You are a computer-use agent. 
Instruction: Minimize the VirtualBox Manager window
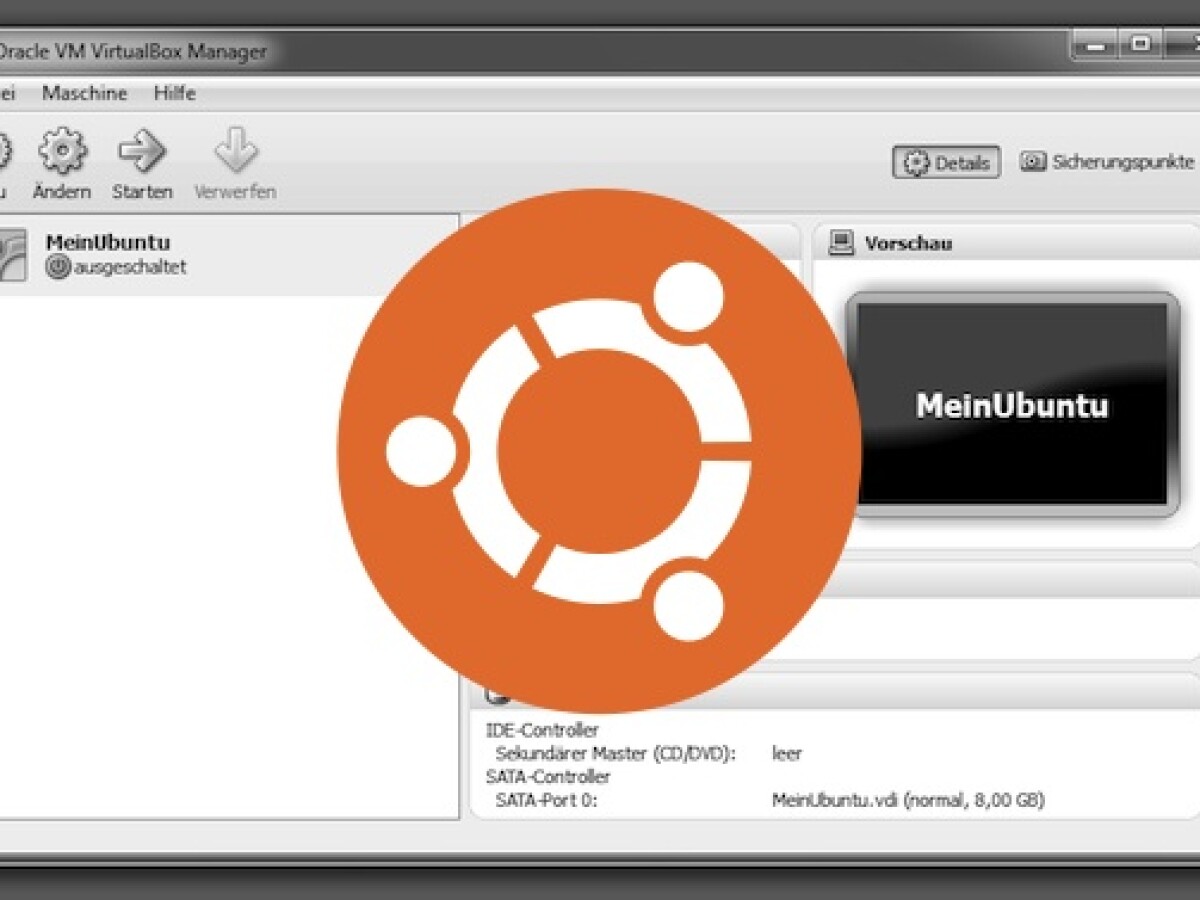pos(1093,44)
